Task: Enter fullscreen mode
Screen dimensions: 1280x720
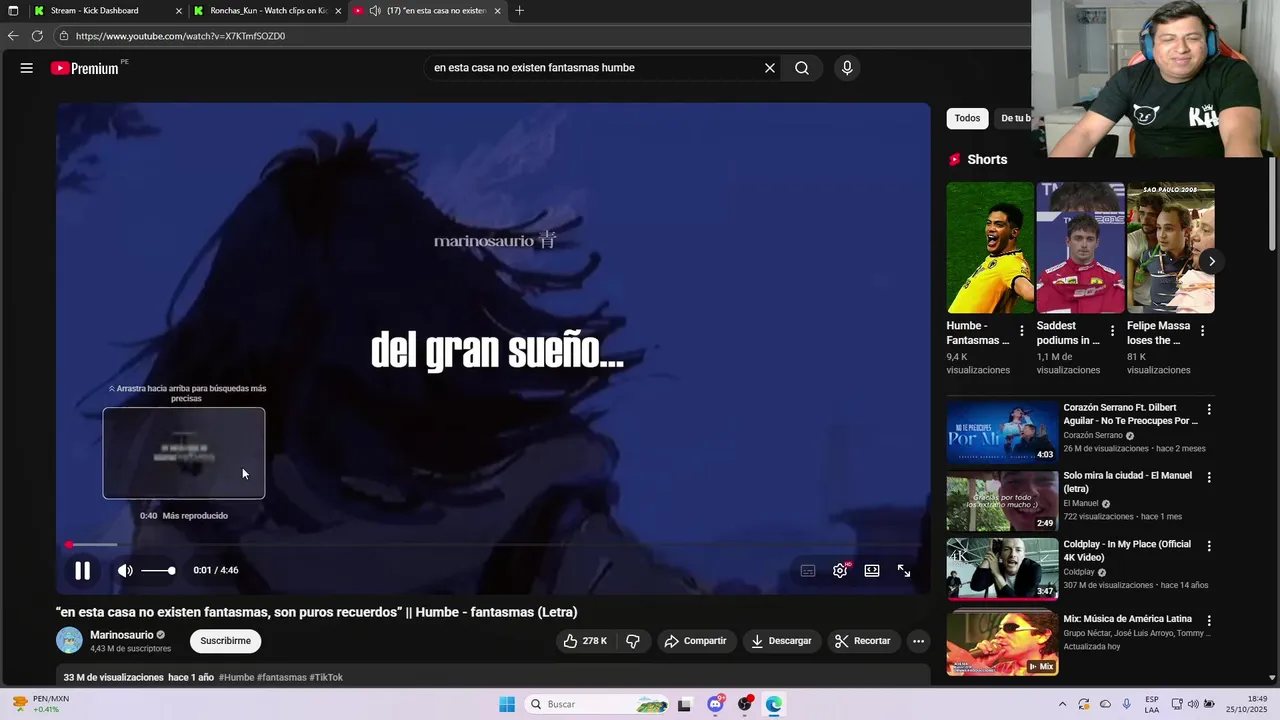Action: pyautogui.click(x=904, y=570)
